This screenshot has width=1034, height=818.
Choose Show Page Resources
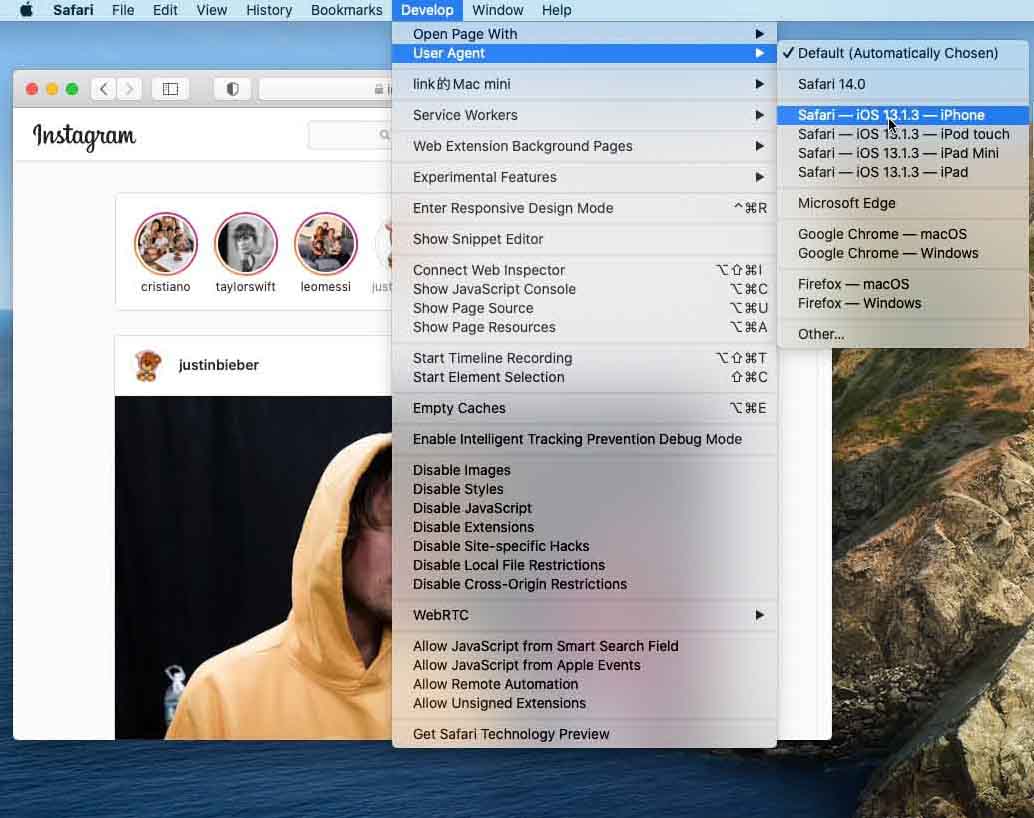click(584, 328)
